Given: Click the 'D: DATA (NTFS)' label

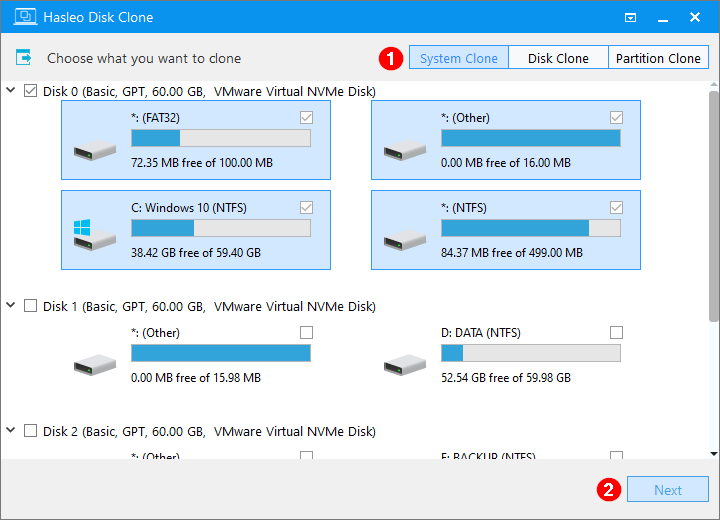Looking at the screenshot, I should 481,333.
